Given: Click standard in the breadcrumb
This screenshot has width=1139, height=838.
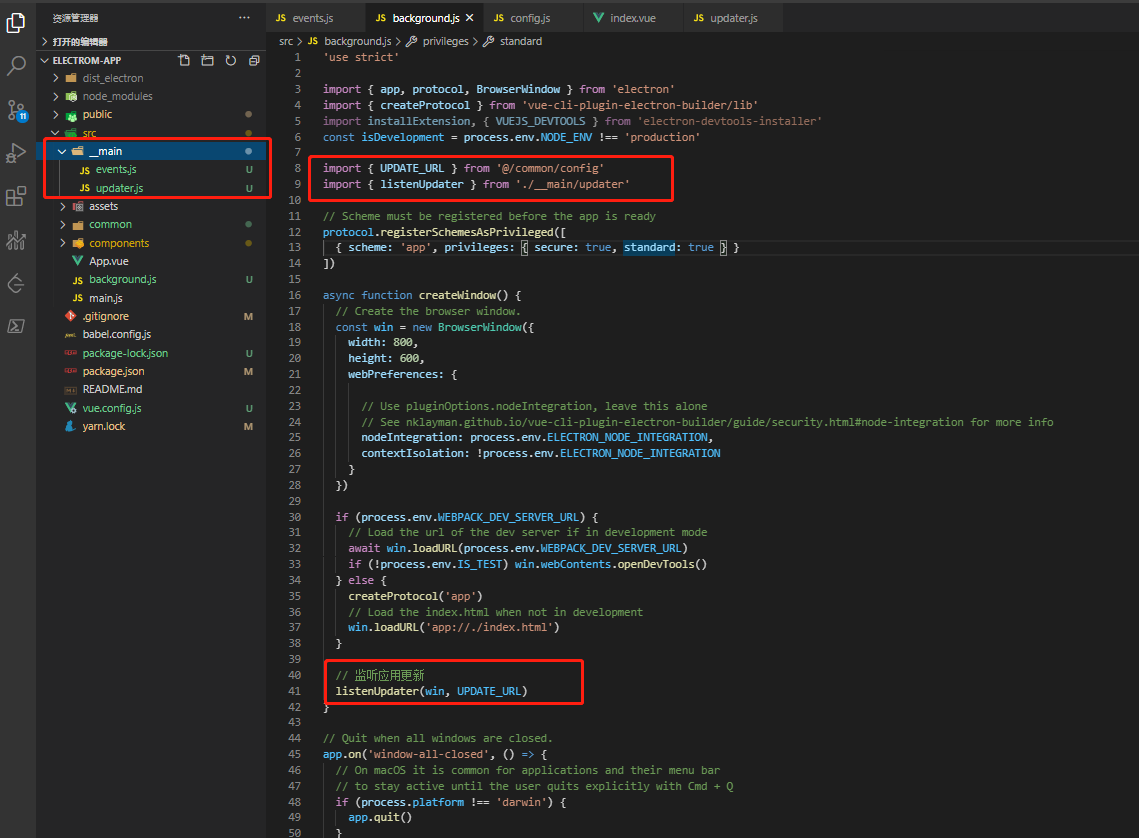Looking at the screenshot, I should tap(520, 41).
